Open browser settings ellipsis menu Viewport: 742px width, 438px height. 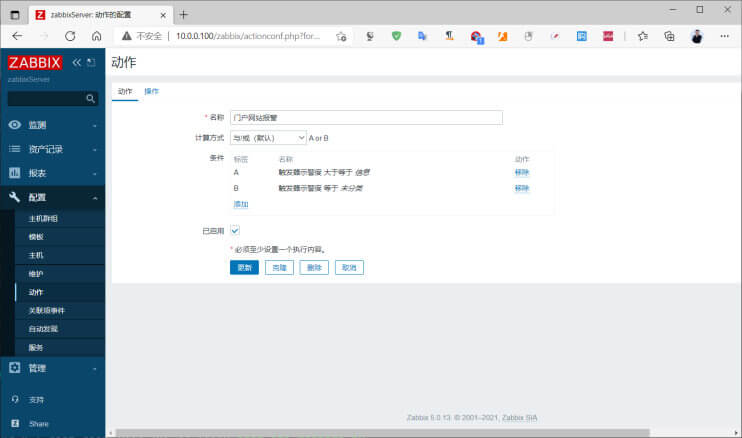click(x=724, y=36)
